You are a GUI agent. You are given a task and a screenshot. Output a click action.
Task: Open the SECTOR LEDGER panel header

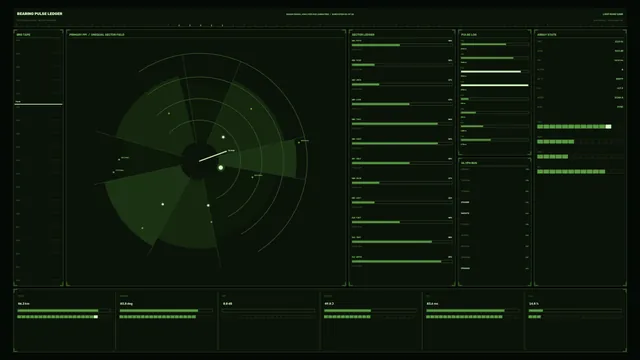[363, 35]
